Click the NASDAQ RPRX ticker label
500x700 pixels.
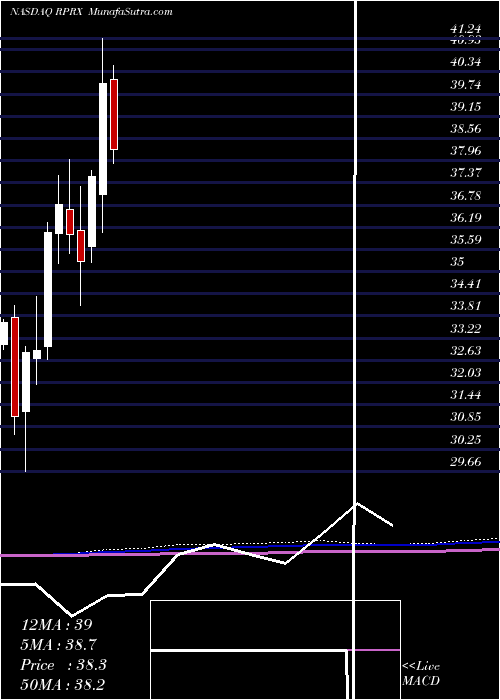tap(46, 12)
